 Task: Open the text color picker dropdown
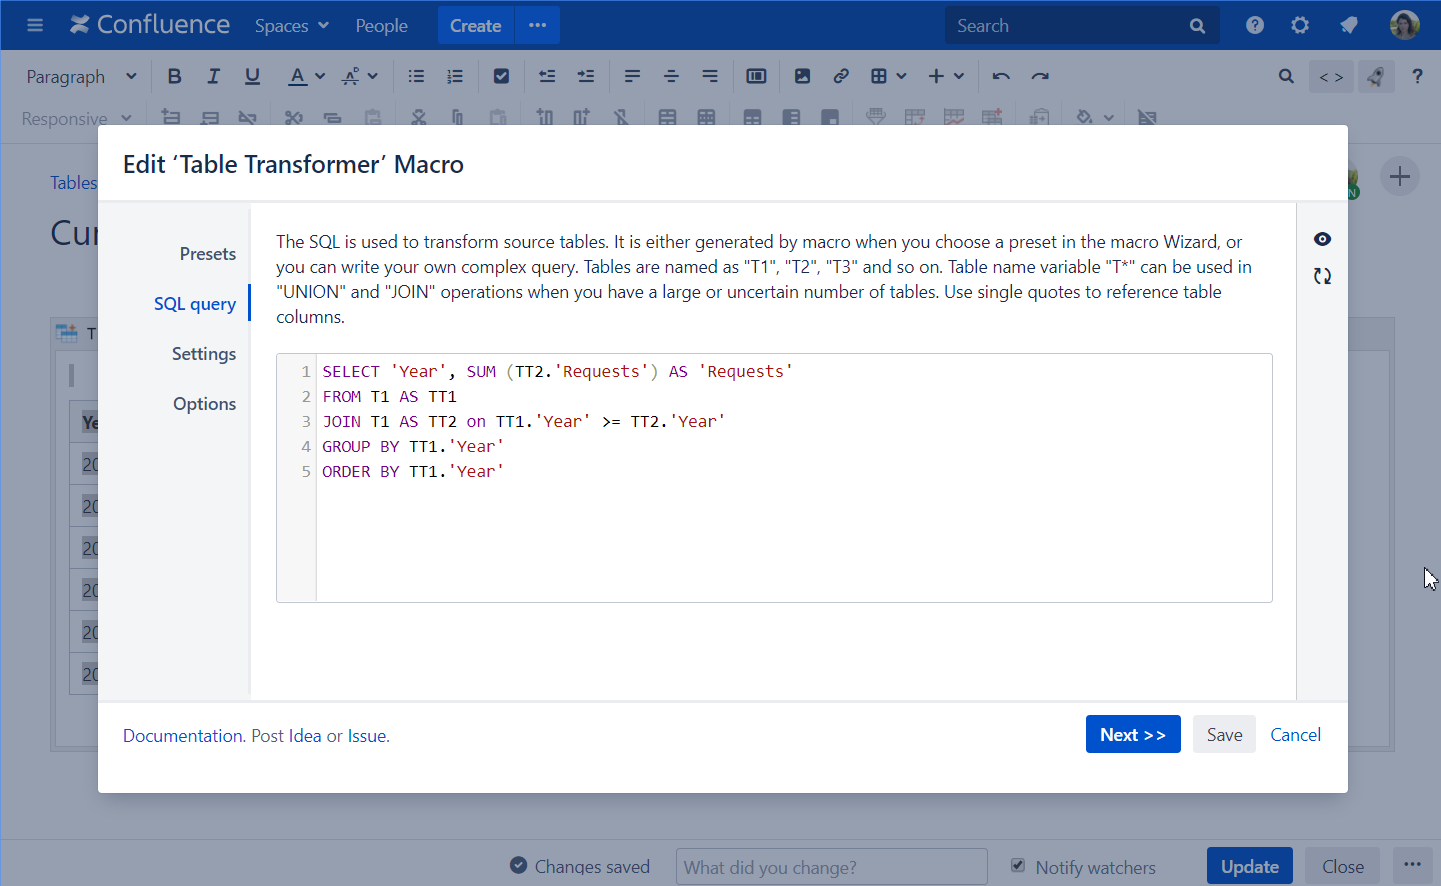click(x=320, y=76)
